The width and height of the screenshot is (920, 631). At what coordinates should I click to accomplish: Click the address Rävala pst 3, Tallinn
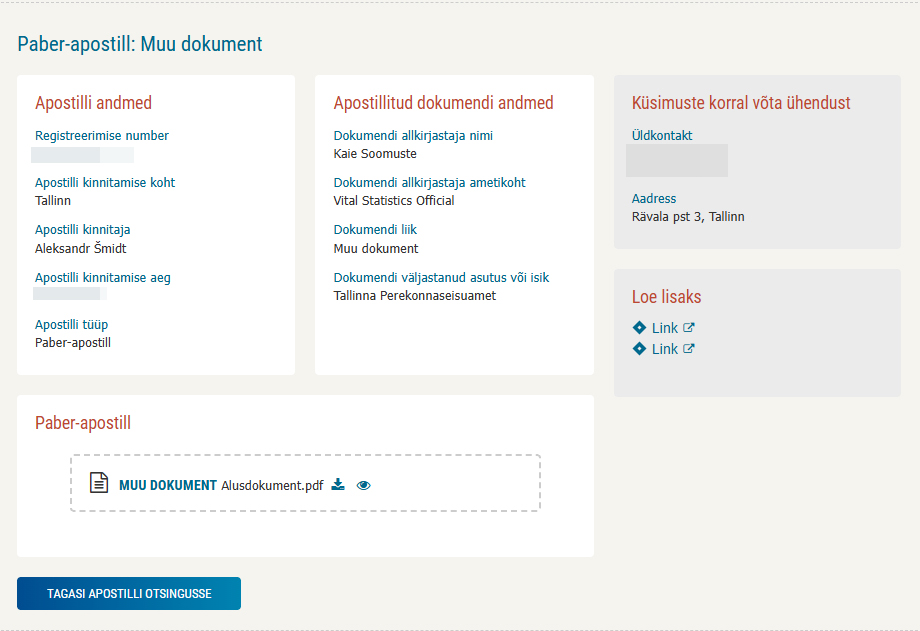688,216
